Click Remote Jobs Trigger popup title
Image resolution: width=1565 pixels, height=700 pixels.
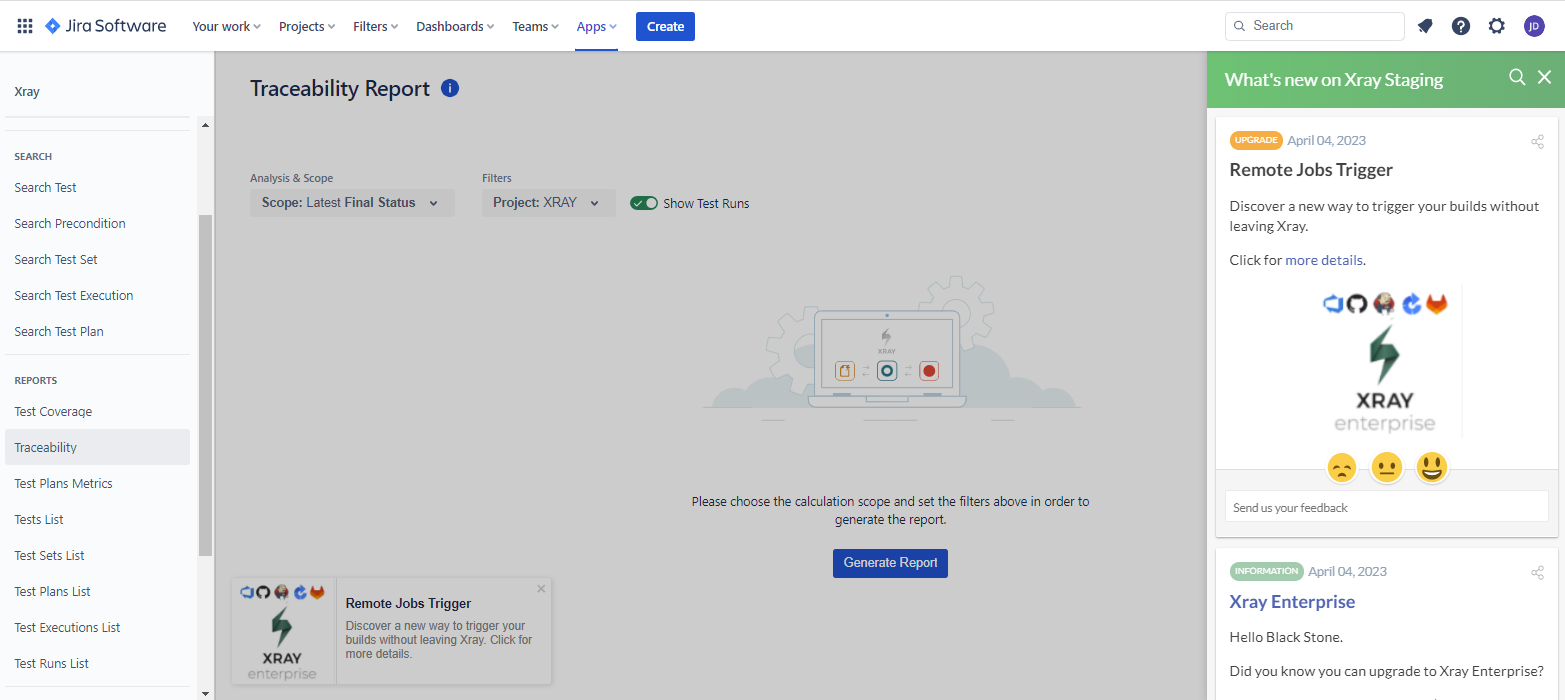[408, 603]
